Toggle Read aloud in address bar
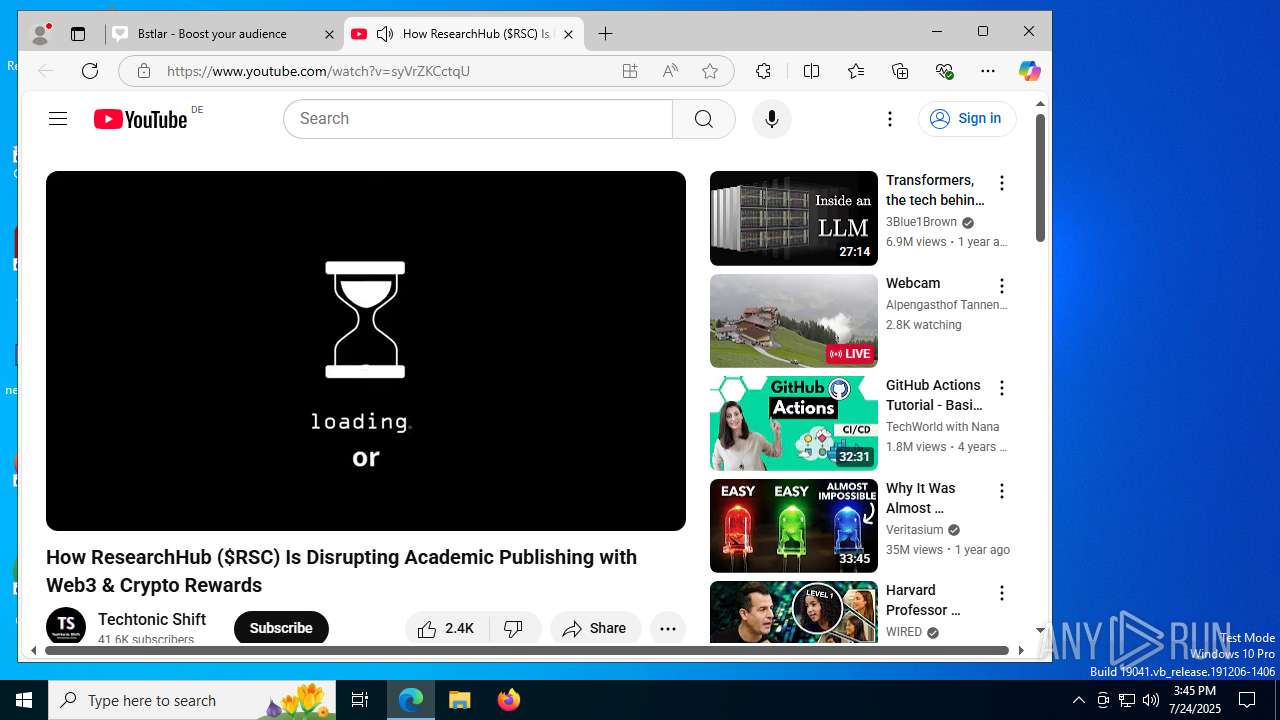The width and height of the screenshot is (1280, 720). pos(670,71)
